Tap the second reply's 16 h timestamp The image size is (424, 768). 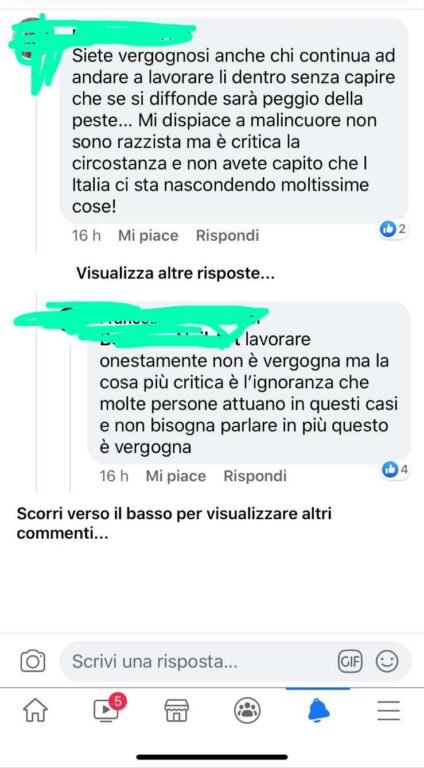(x=114, y=476)
